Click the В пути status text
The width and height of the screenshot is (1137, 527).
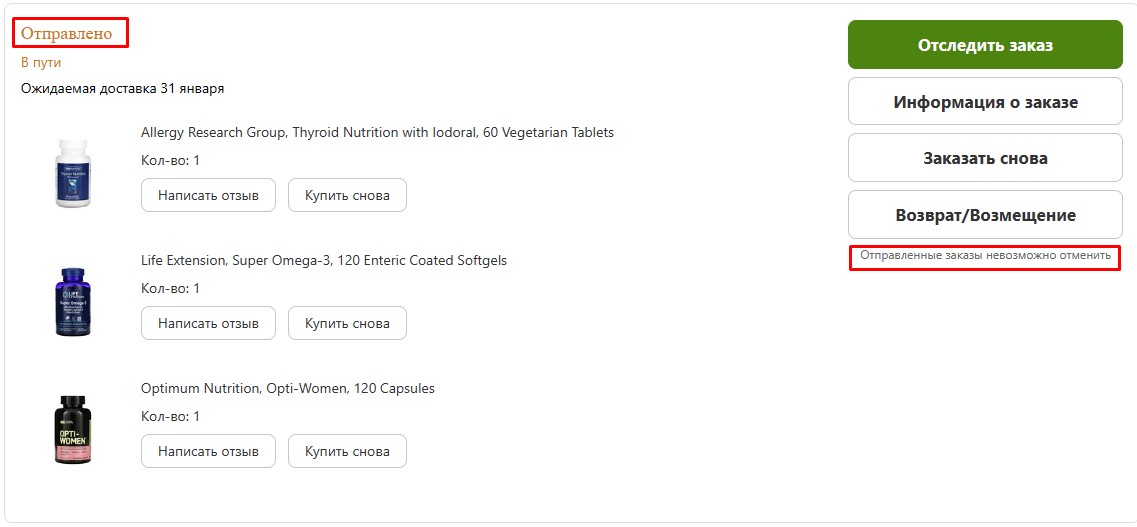(41, 62)
